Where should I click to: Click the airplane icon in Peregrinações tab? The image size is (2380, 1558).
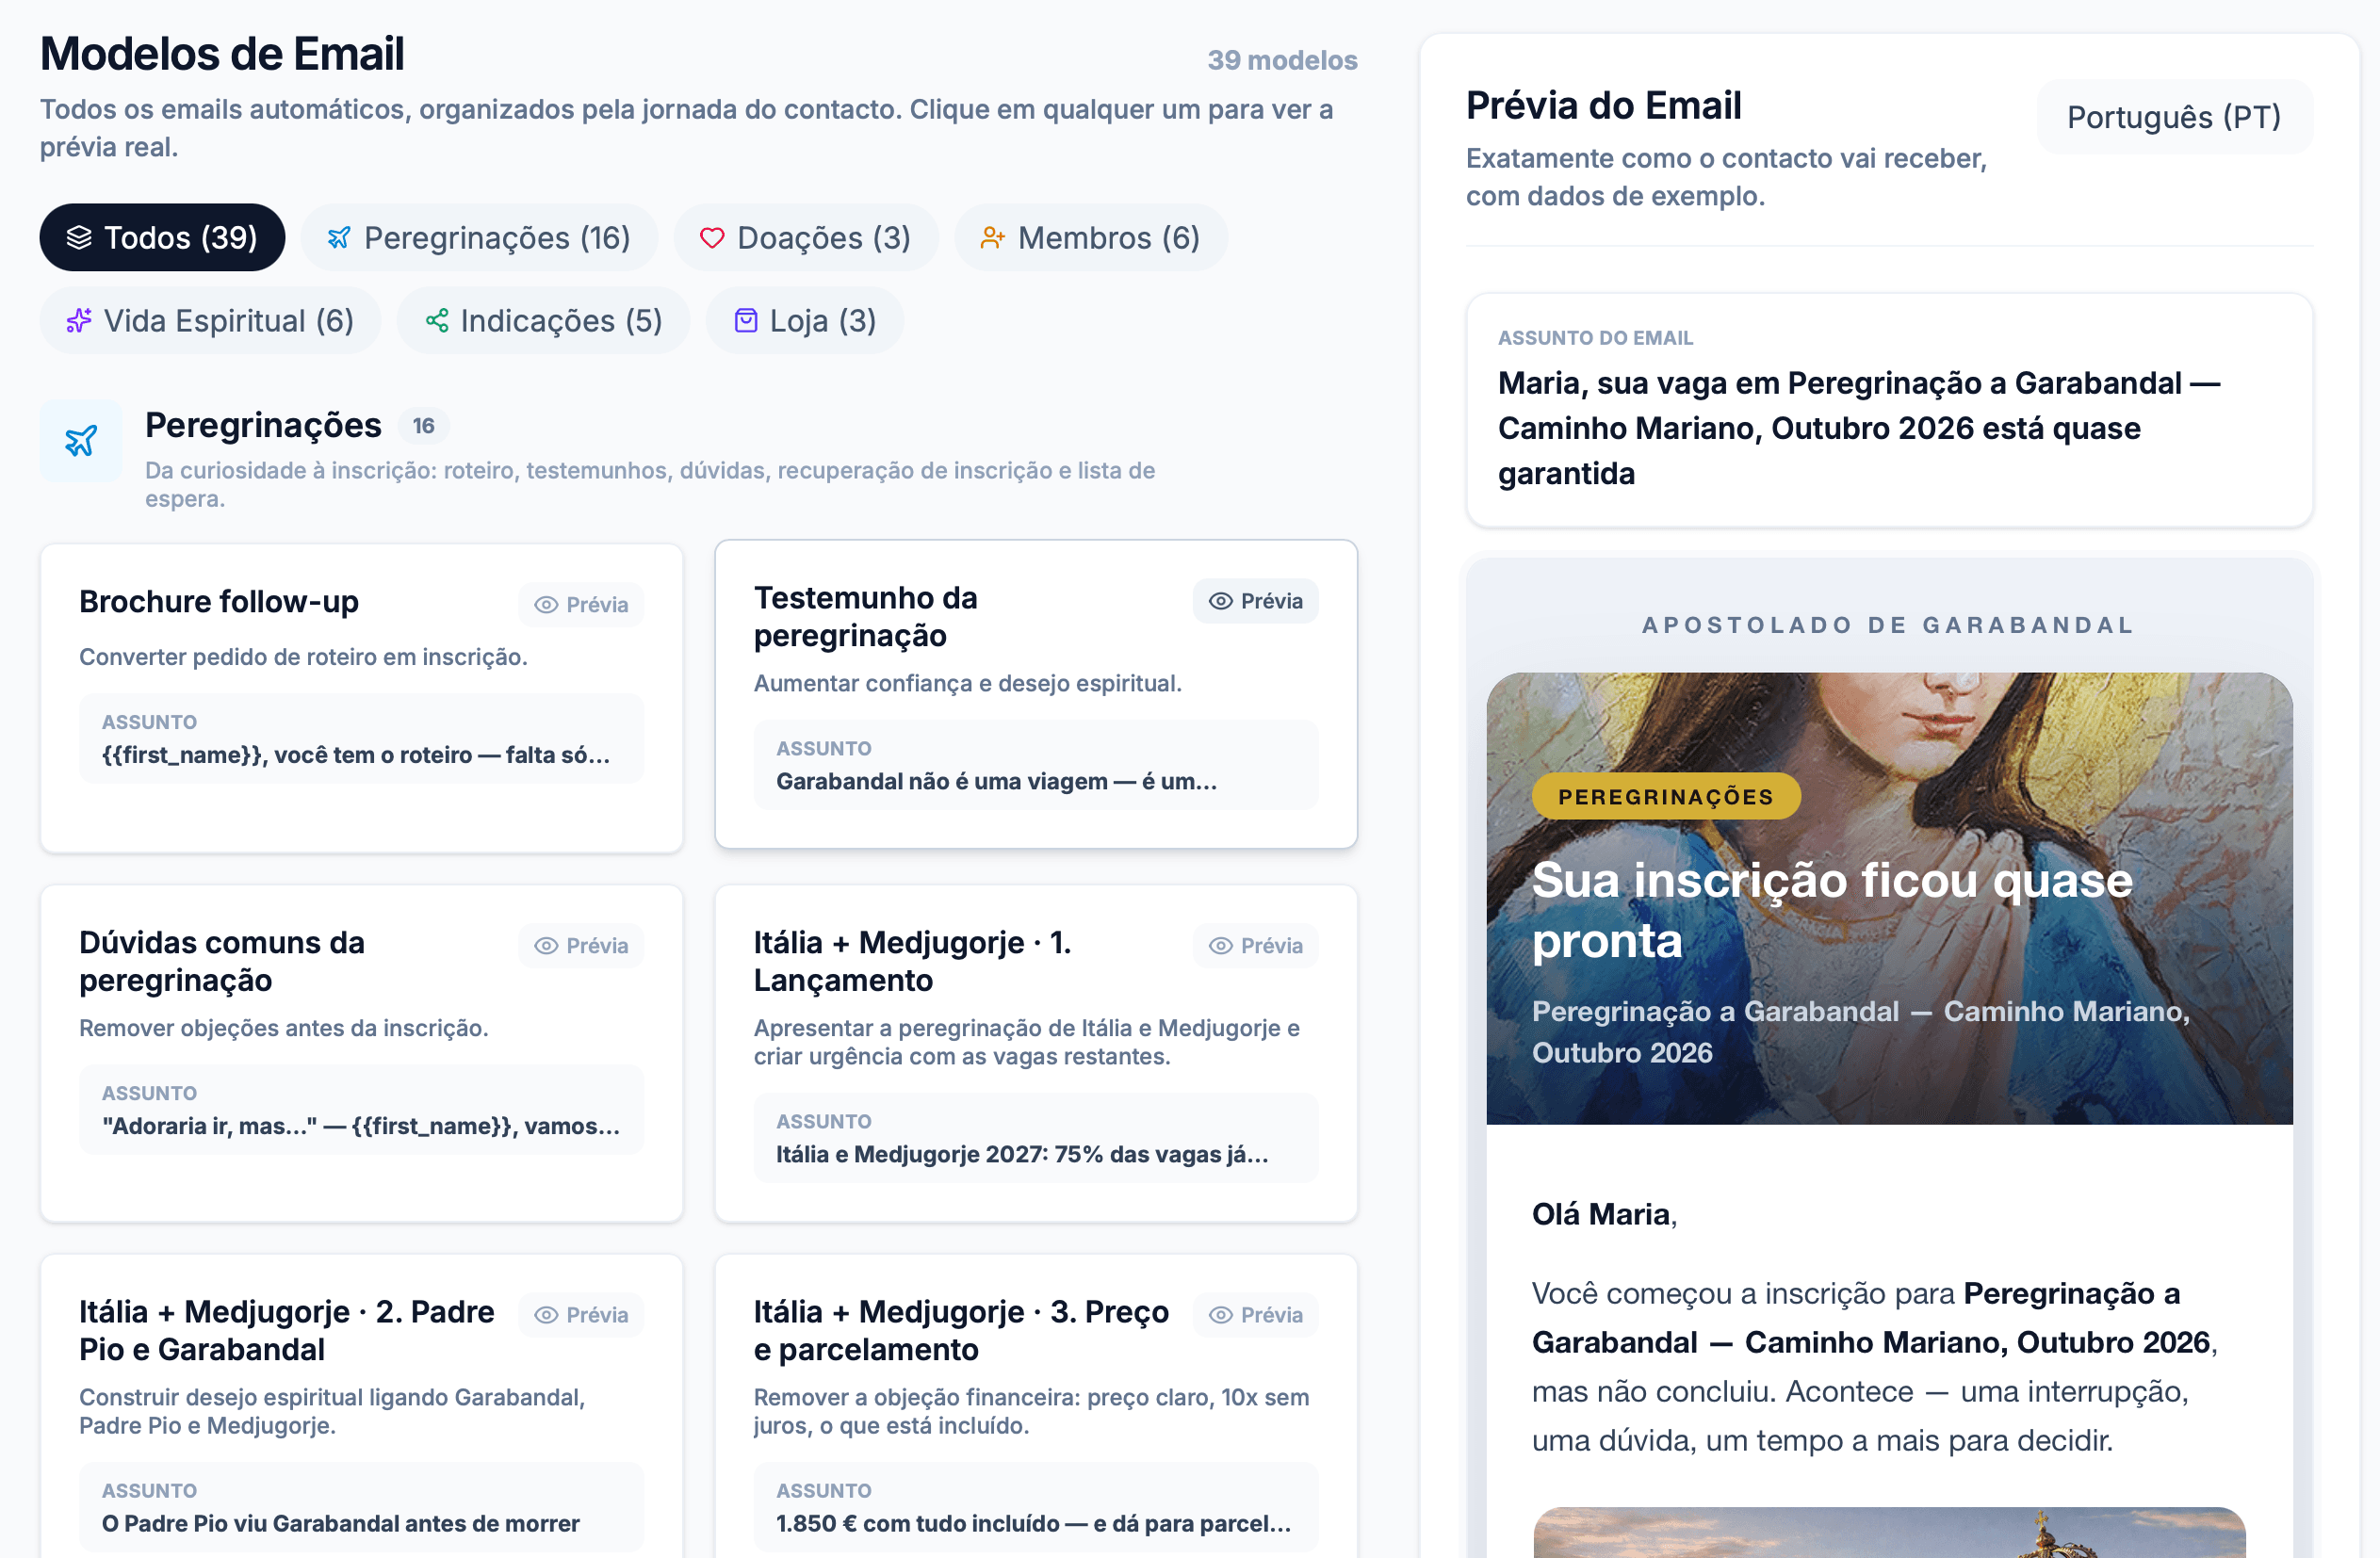point(339,237)
